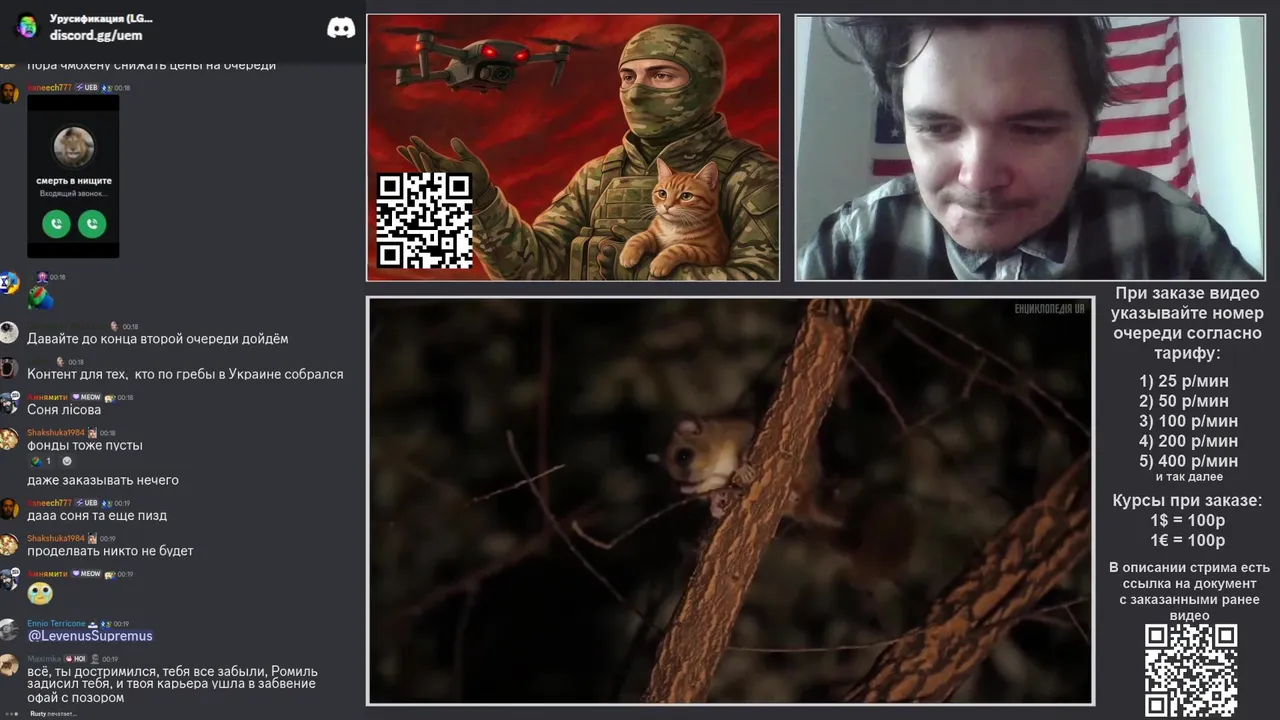Click the MEOW tag above the crying emoji
The height and width of the screenshot is (720, 1280).
point(86,574)
